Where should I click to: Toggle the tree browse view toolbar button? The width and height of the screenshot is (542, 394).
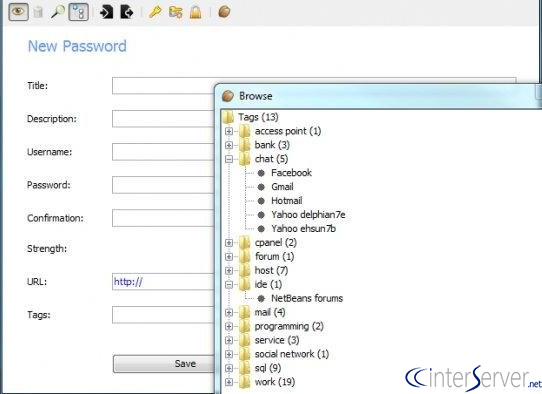click(x=78, y=12)
